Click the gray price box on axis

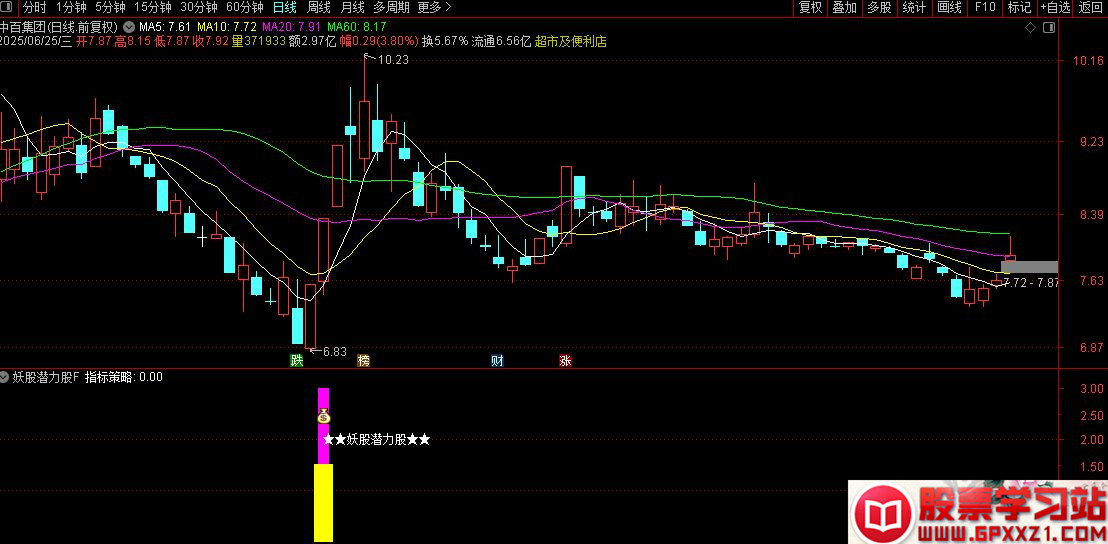click(1030, 267)
